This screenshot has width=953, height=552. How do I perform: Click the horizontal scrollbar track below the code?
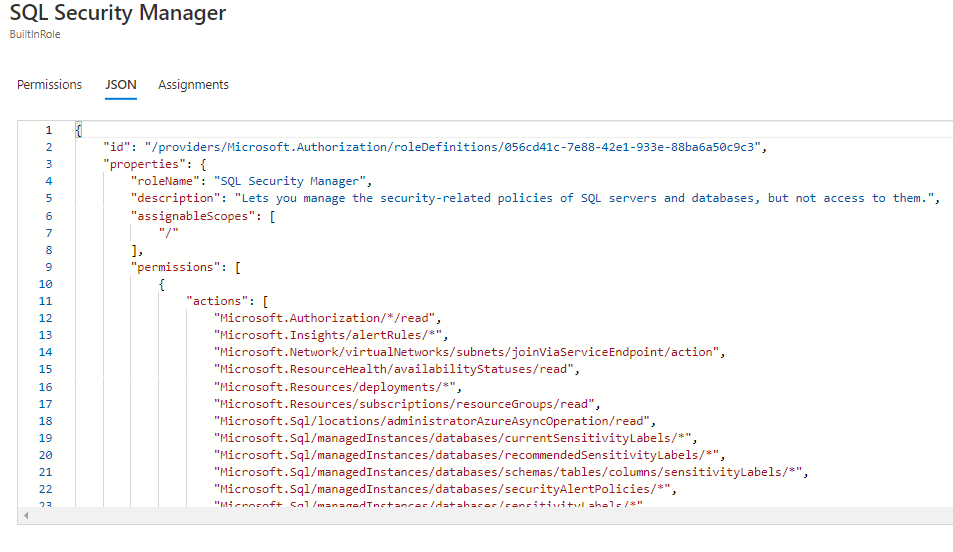[x=480, y=516]
